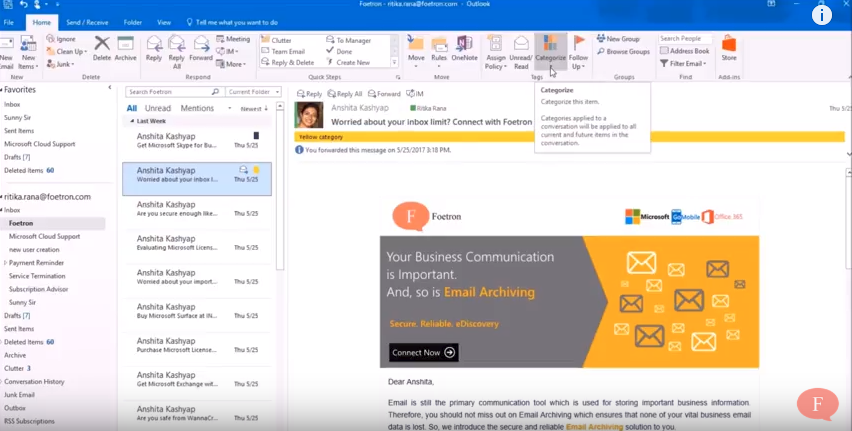Filter the list by Mentions
The image size is (852, 431).
[197, 108]
